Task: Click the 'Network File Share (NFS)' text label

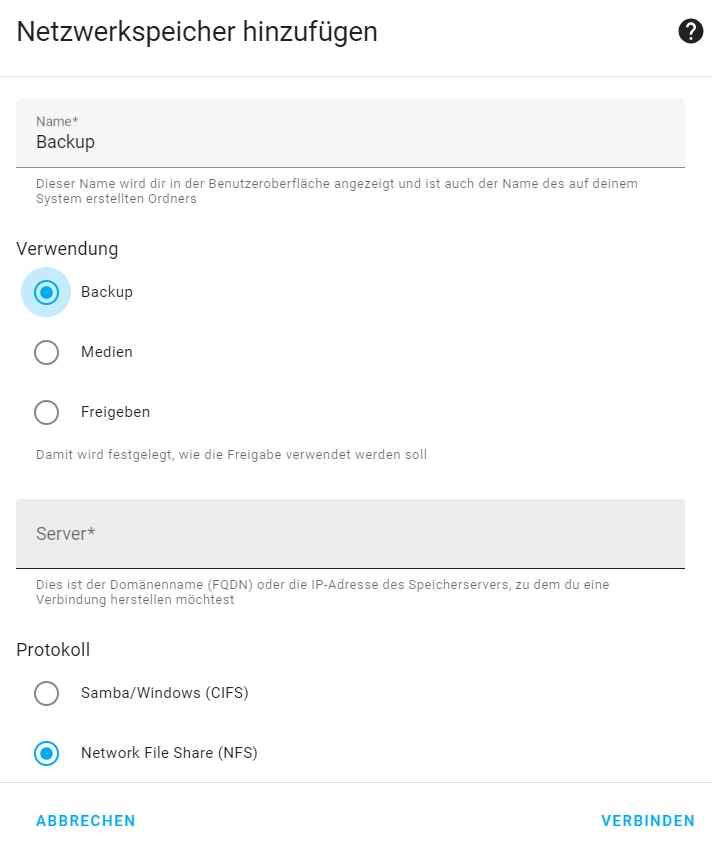Action: tap(169, 753)
